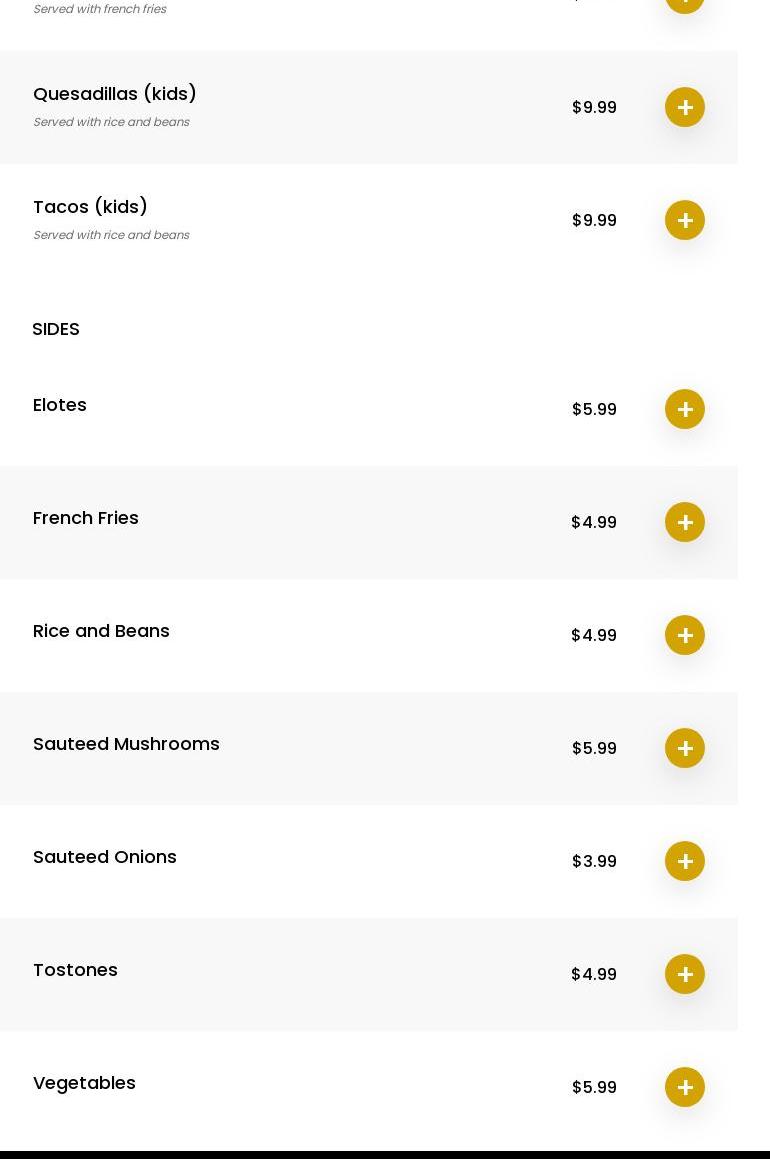Tap plus icon beside Sauteed Onions
This screenshot has height=1159, width=770.
click(685, 861)
